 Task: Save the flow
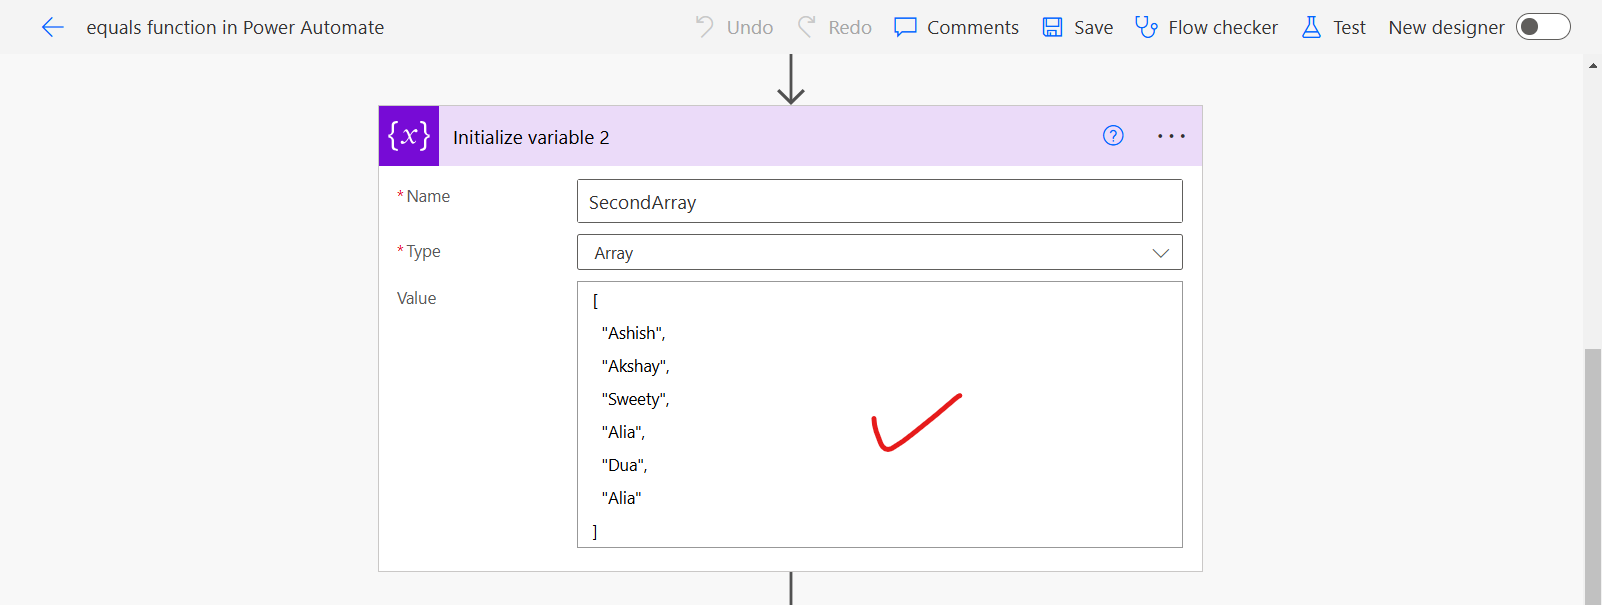pyautogui.click(x=1077, y=28)
